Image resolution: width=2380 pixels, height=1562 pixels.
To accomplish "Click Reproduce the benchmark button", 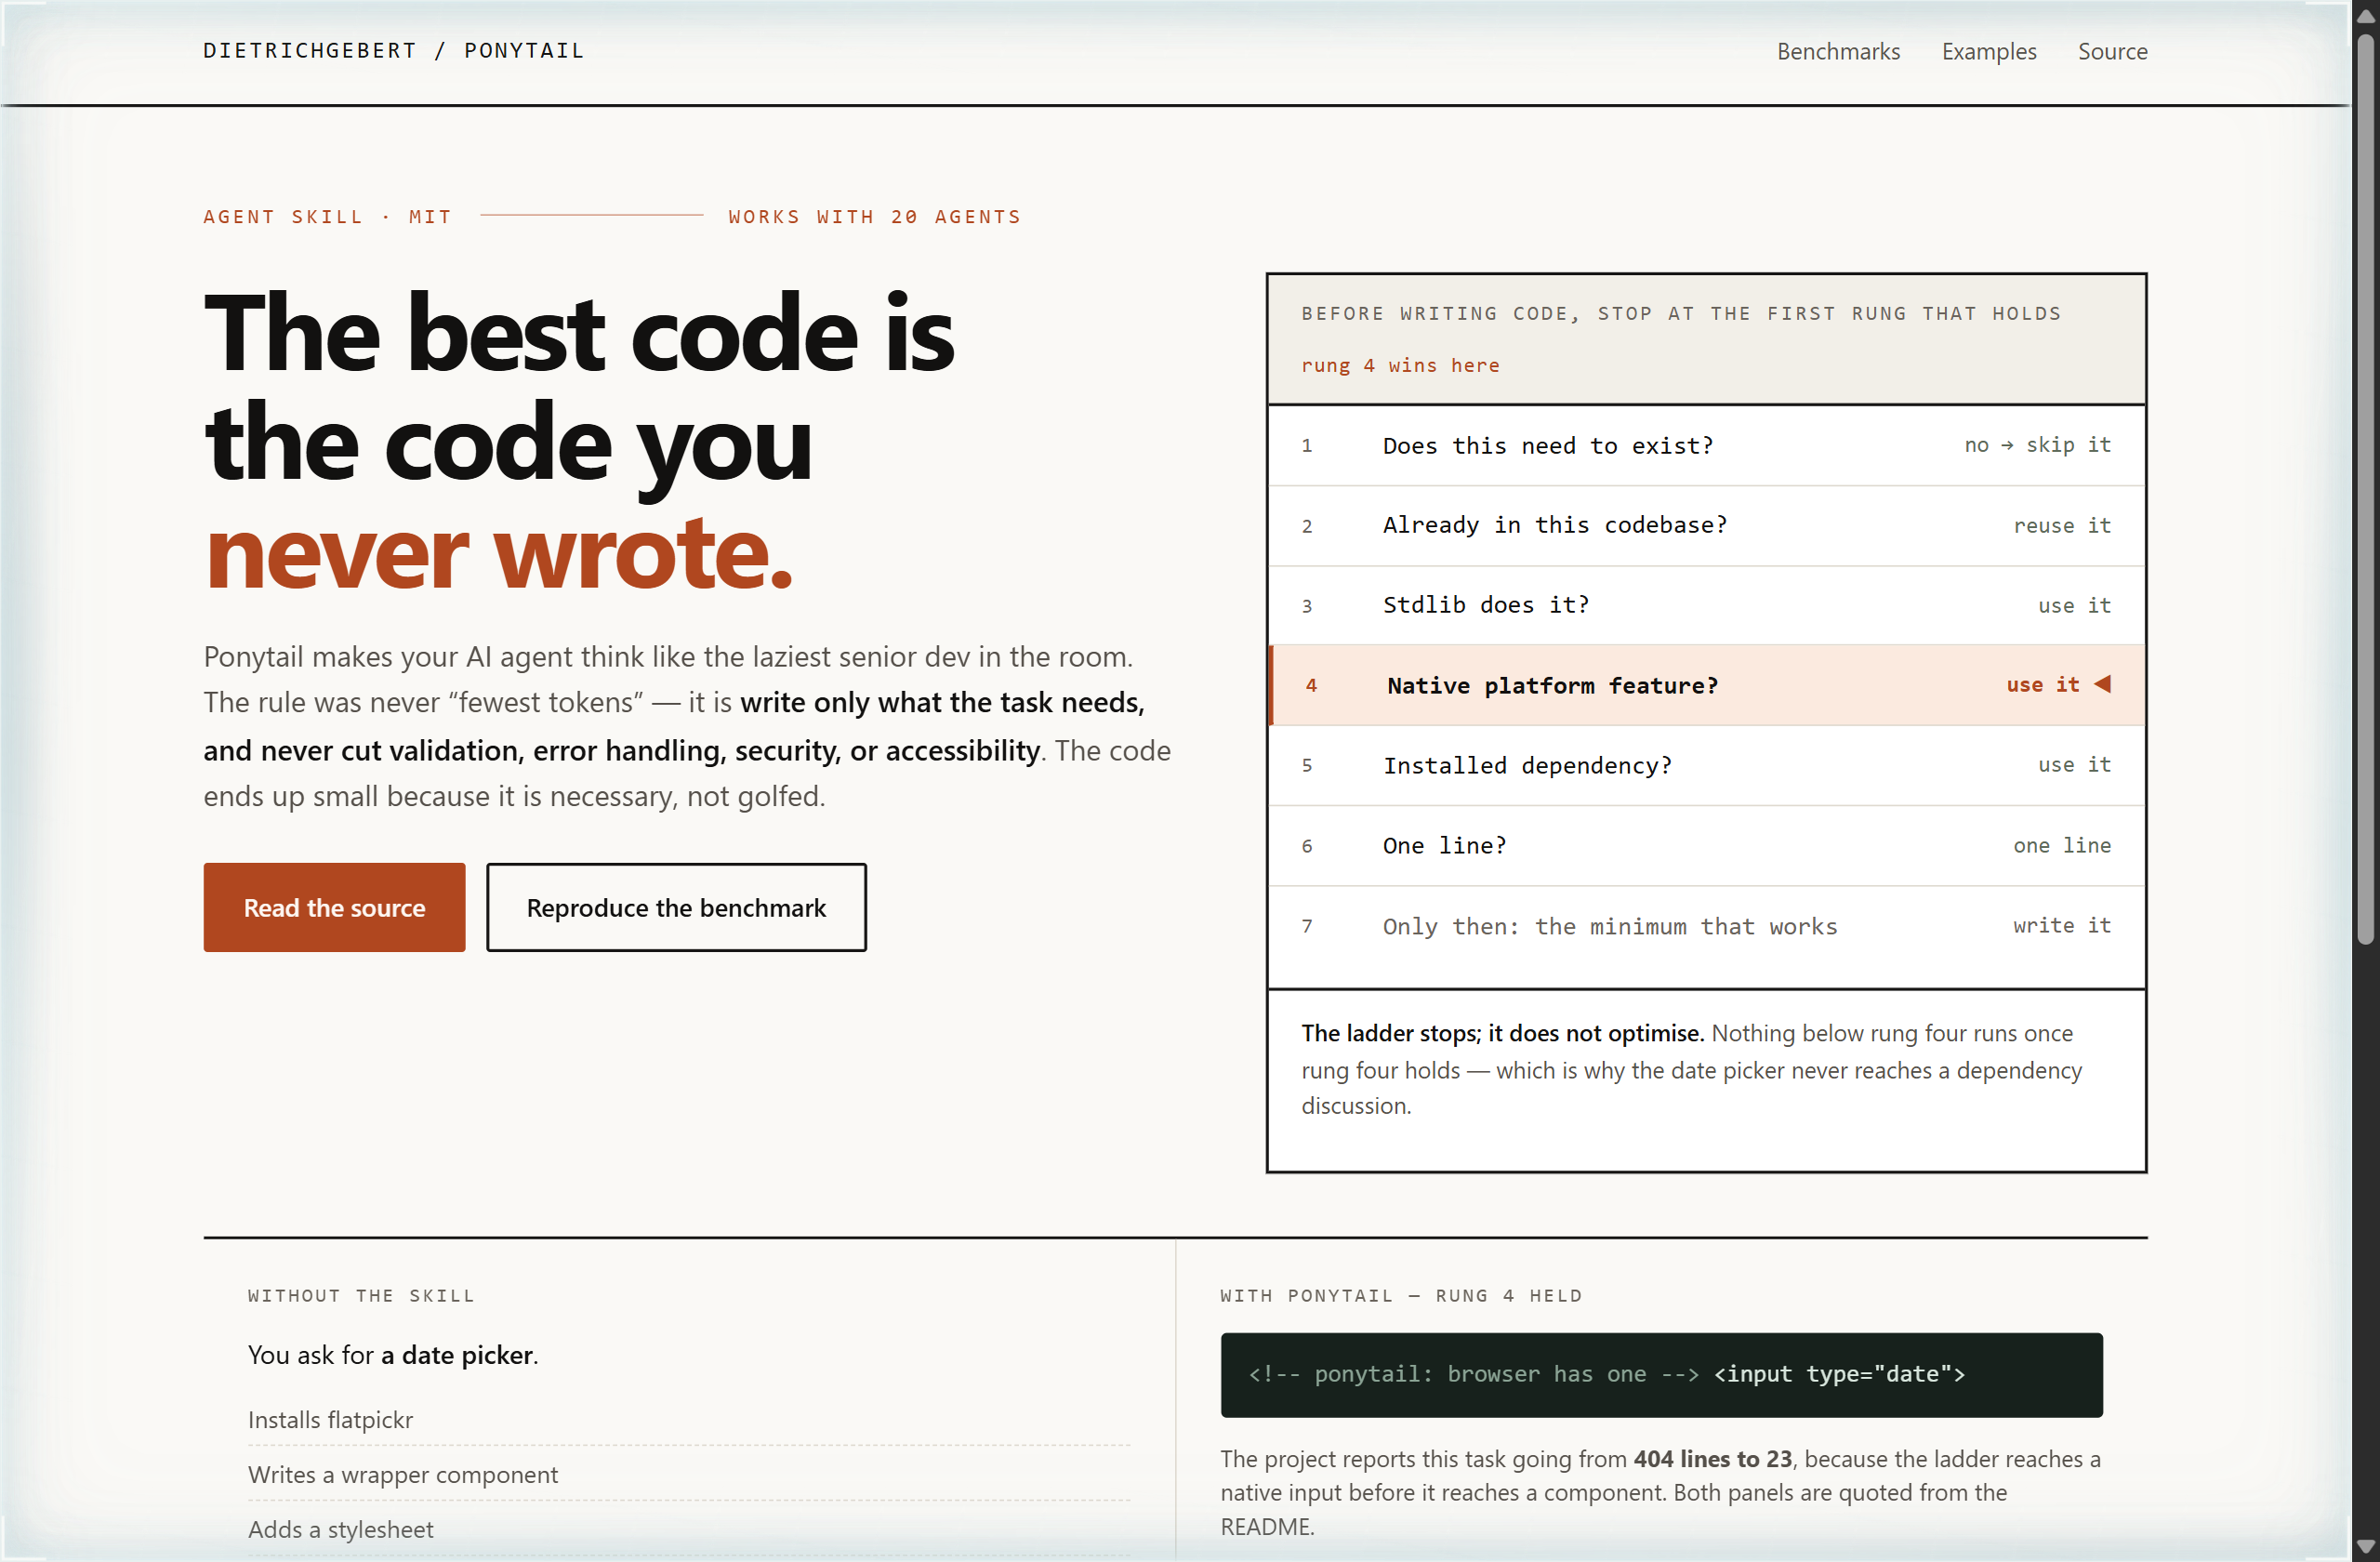I will 676,907.
